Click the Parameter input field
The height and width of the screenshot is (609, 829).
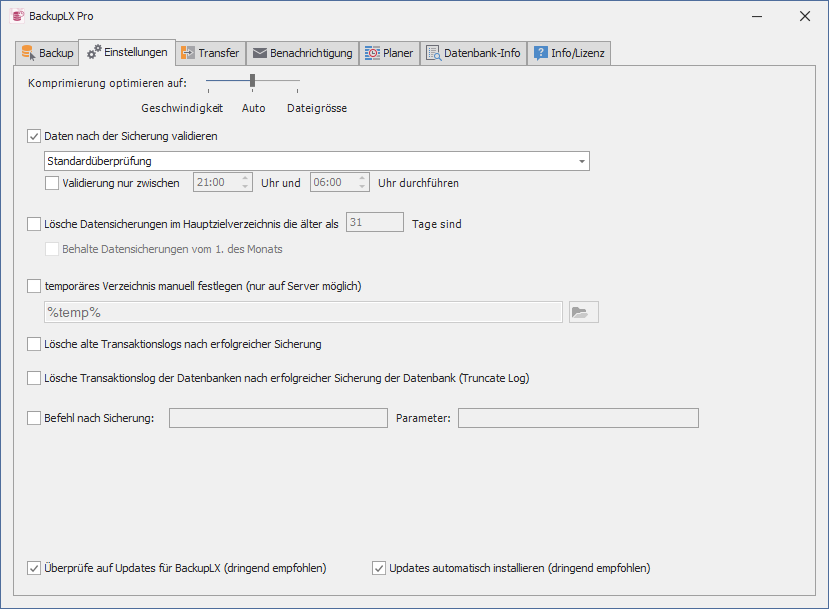point(577,418)
